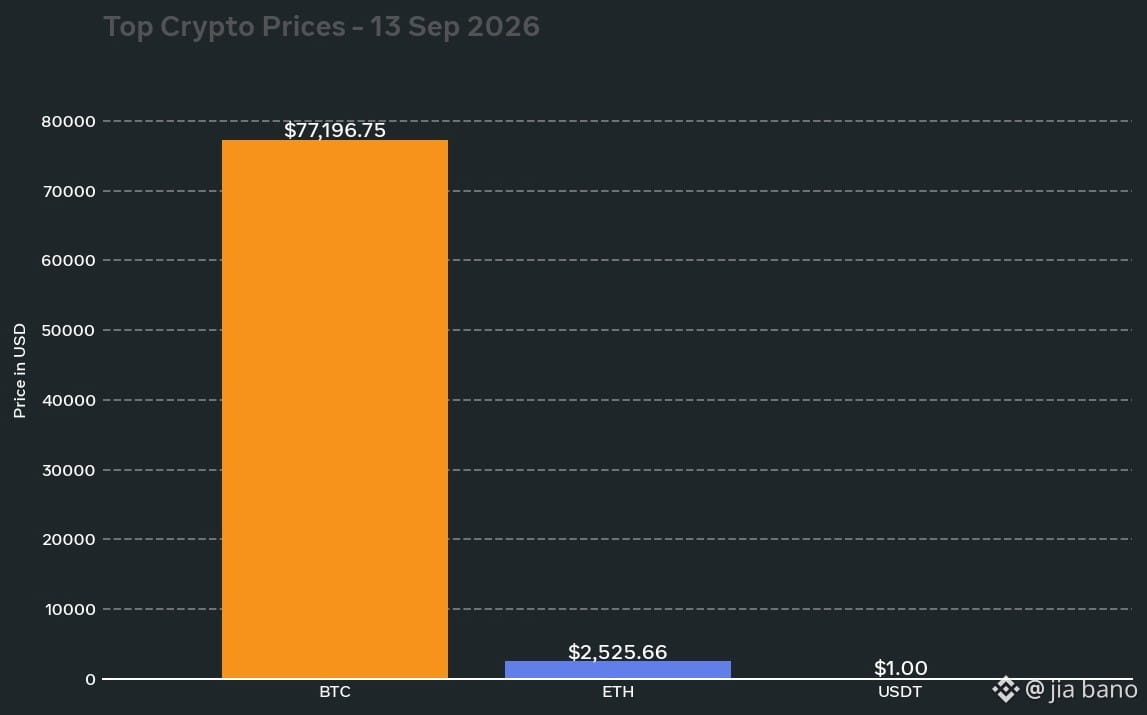The width and height of the screenshot is (1147, 715).
Task: Click the BTC x-axis label
Action: pos(335,692)
